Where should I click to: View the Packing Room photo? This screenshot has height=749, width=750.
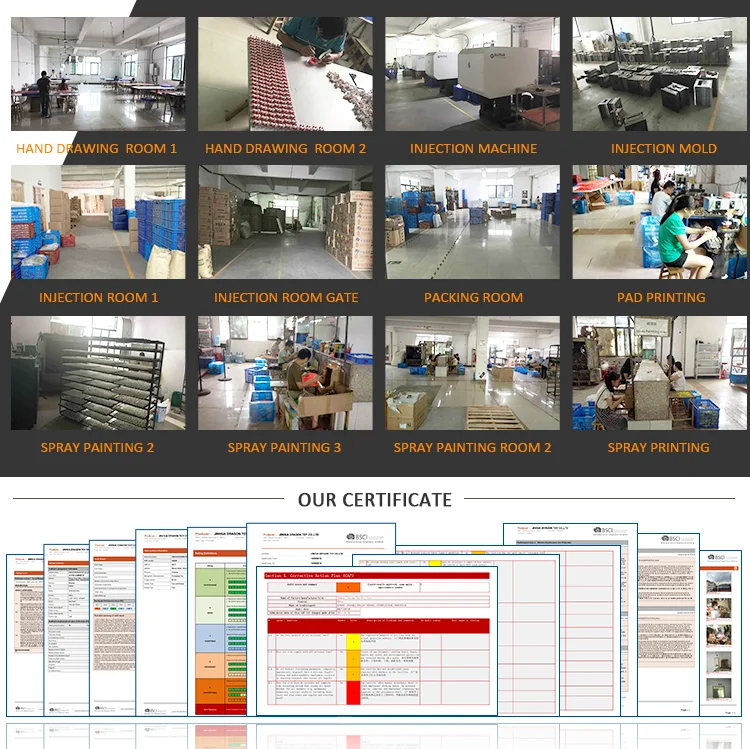(x=473, y=222)
